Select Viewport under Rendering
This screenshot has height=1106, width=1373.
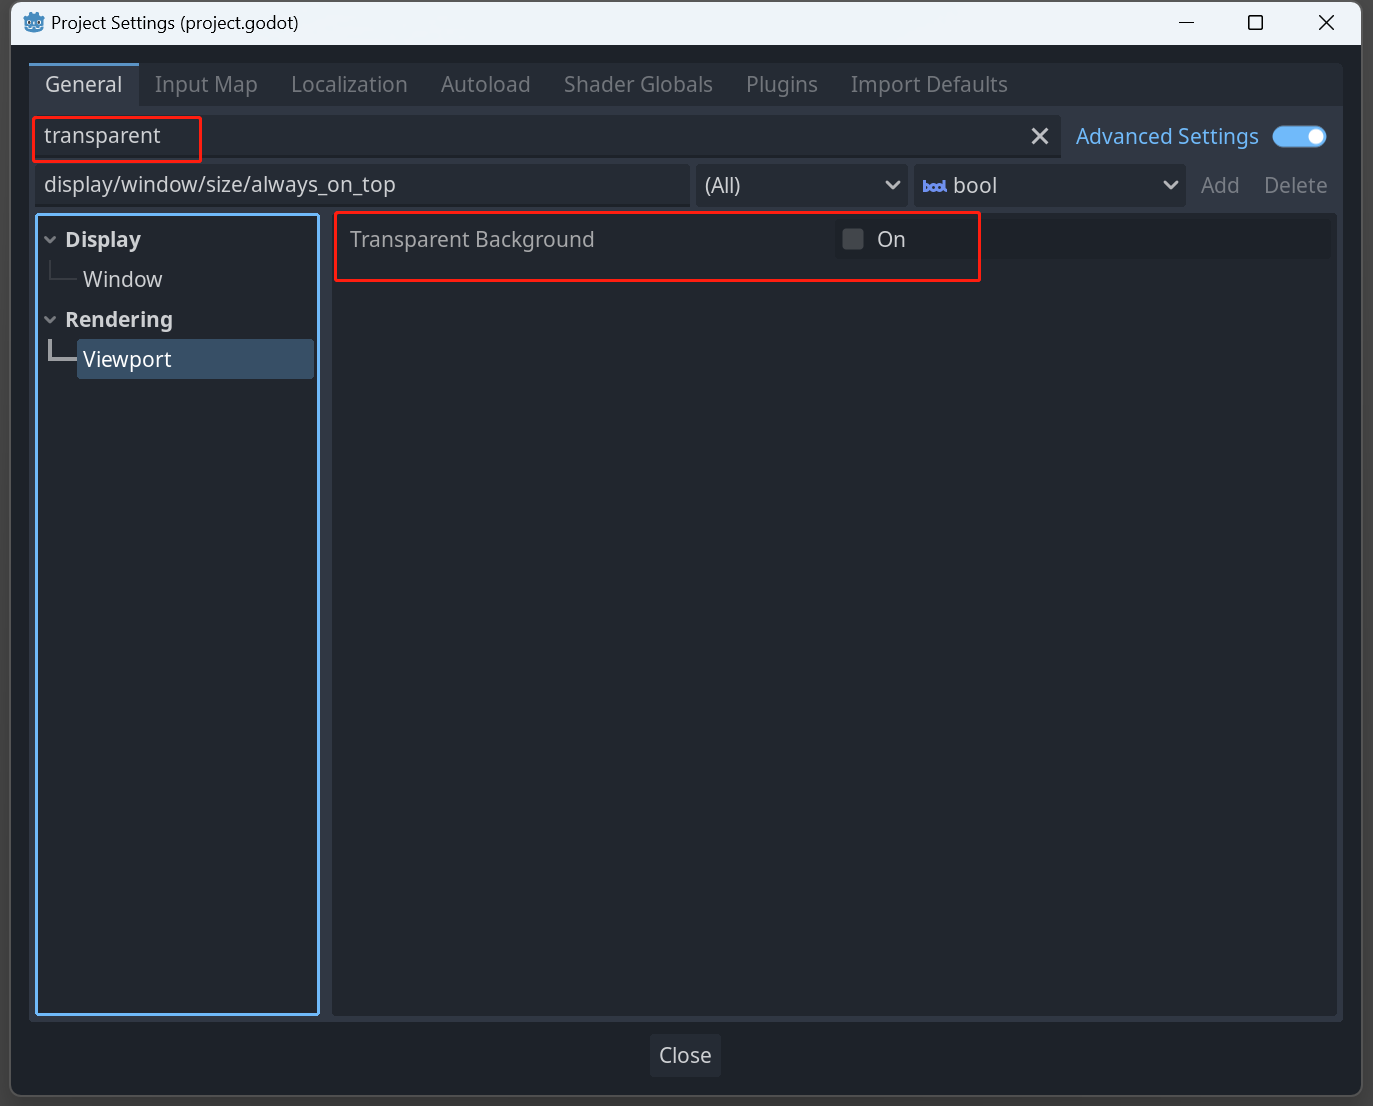pos(128,358)
